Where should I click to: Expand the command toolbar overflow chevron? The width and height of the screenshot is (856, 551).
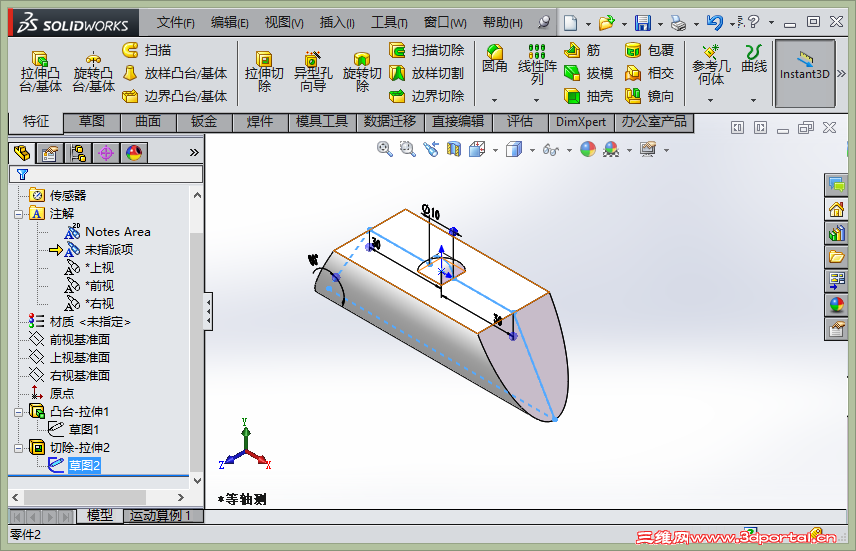tap(841, 73)
